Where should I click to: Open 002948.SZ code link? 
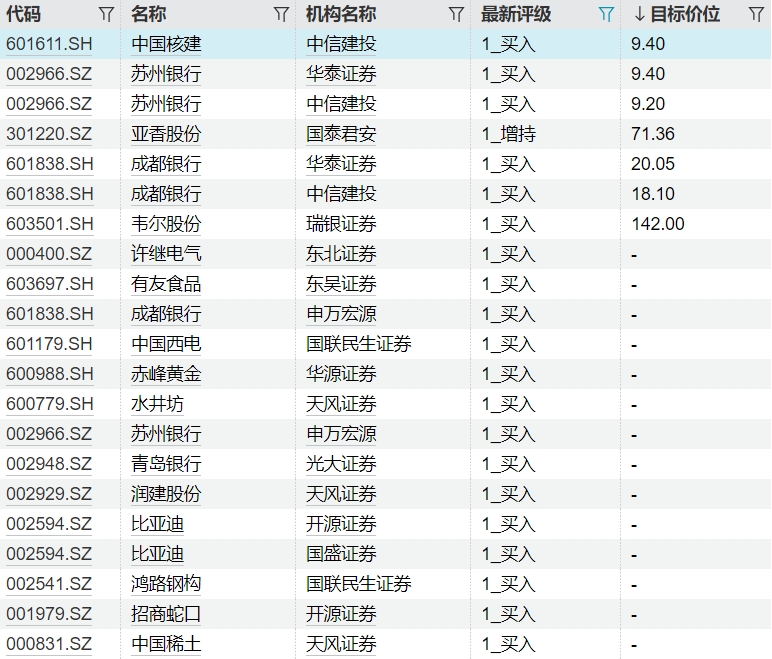[x=49, y=464]
